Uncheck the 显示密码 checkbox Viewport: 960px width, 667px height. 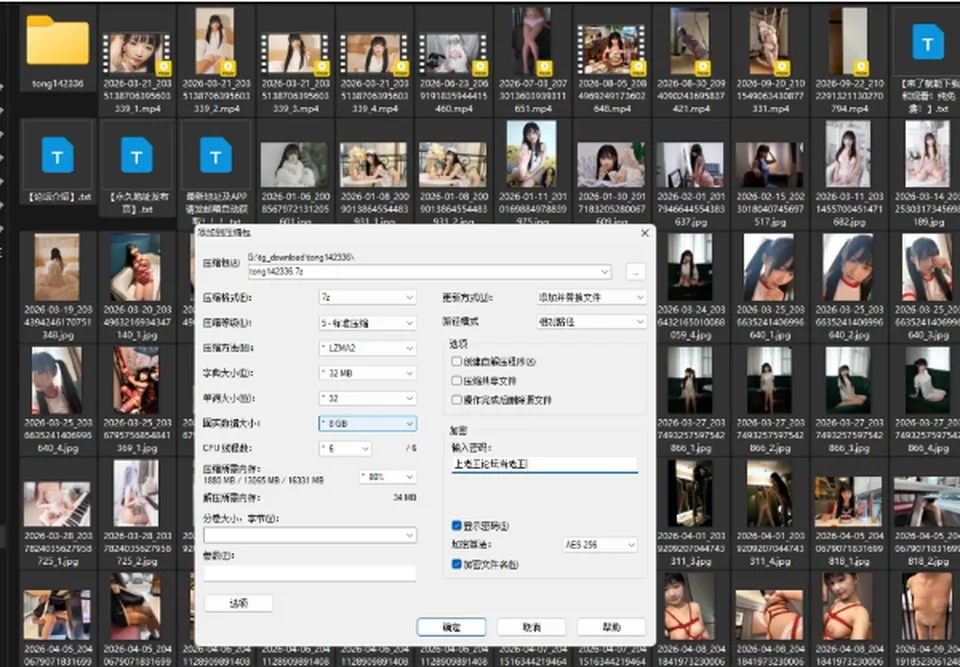[x=456, y=526]
